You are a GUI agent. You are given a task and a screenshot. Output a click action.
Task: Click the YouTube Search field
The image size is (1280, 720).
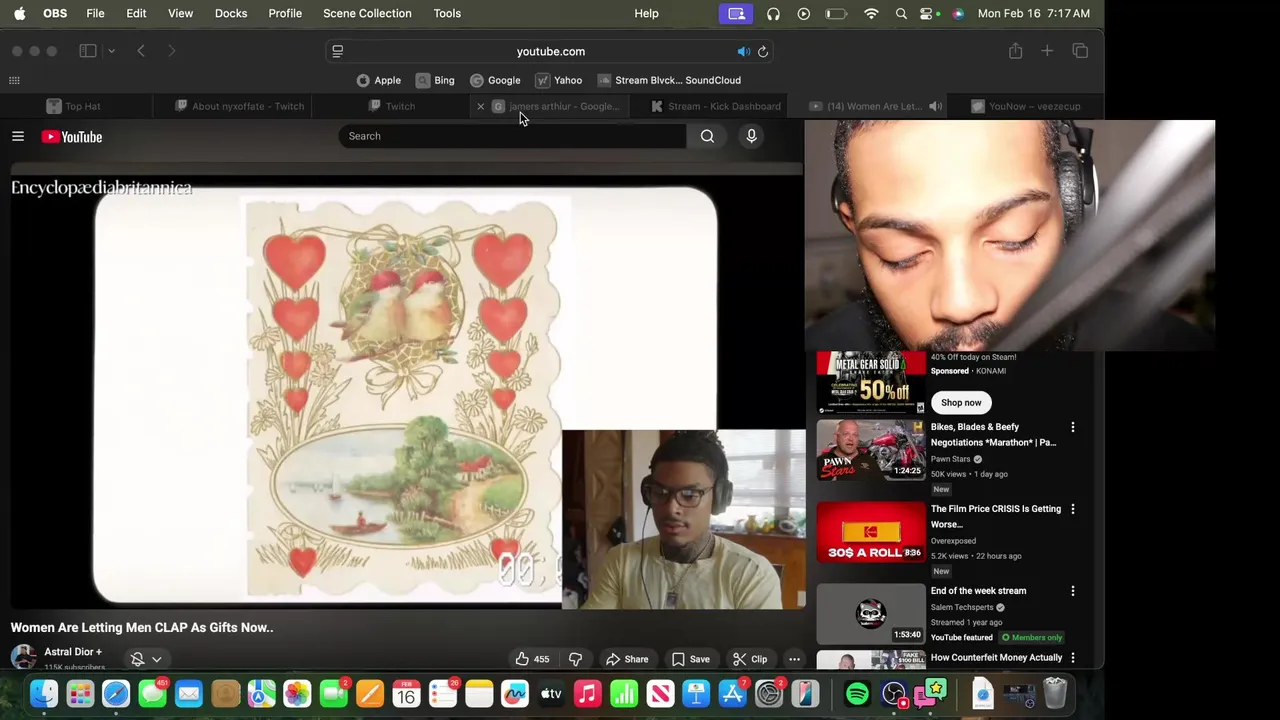[x=512, y=136]
